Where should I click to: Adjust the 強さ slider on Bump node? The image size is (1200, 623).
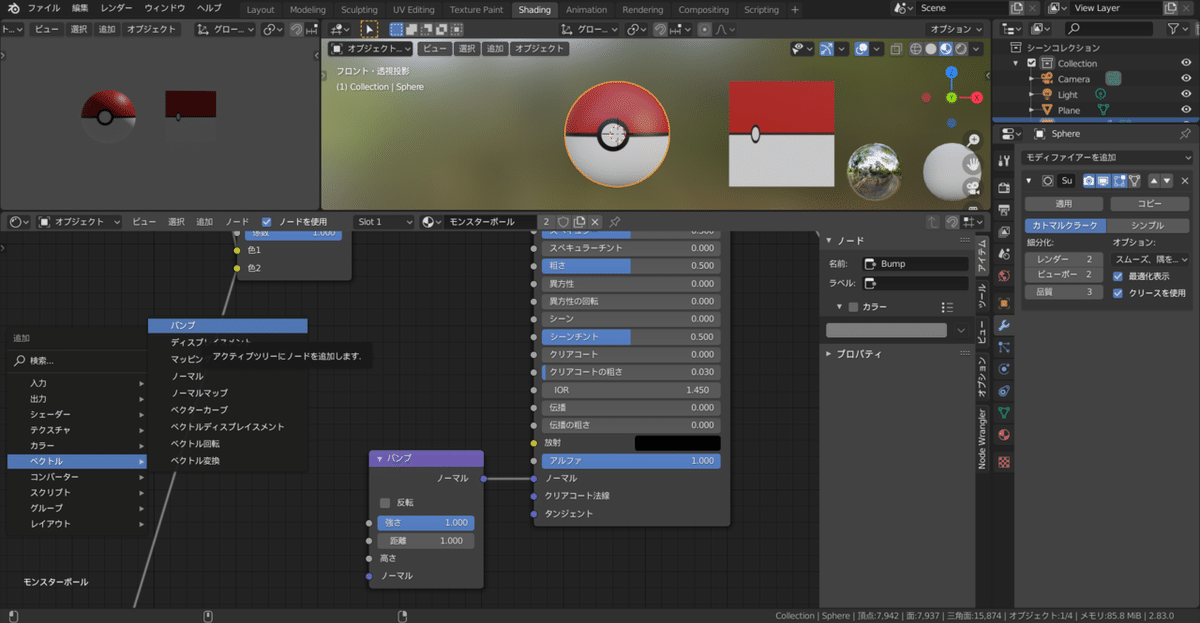[x=425, y=522]
